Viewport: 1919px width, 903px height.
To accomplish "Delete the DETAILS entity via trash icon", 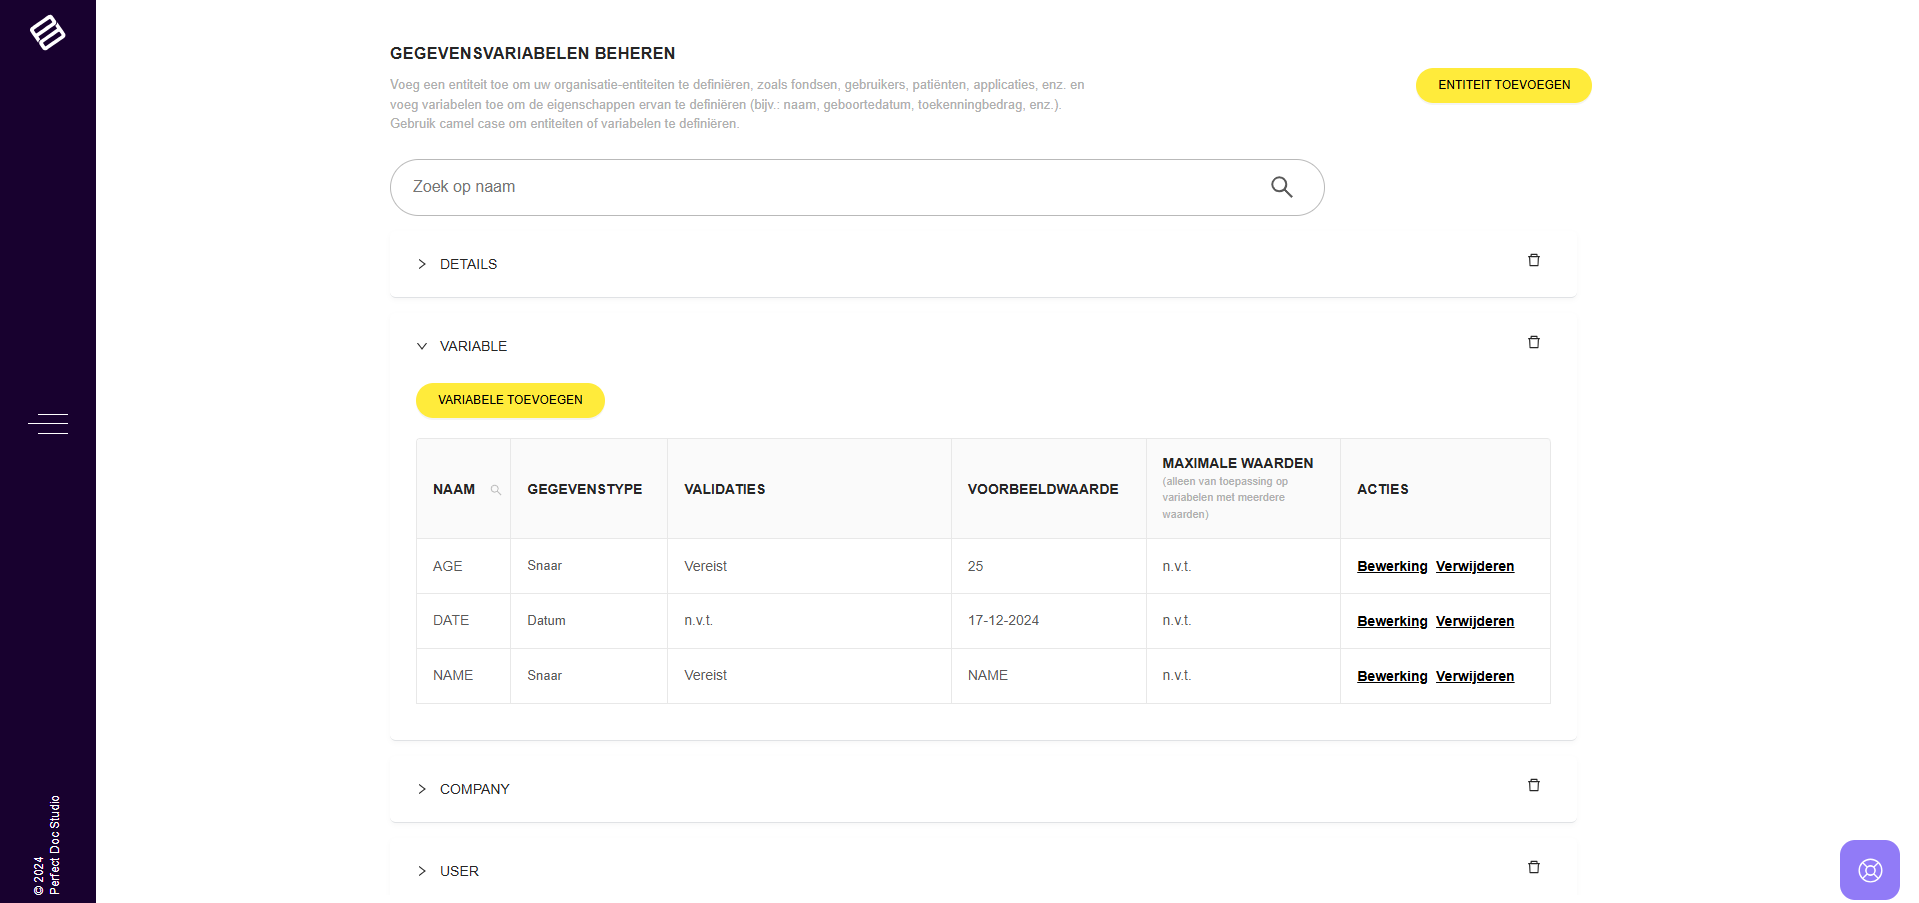I will pos(1533,261).
